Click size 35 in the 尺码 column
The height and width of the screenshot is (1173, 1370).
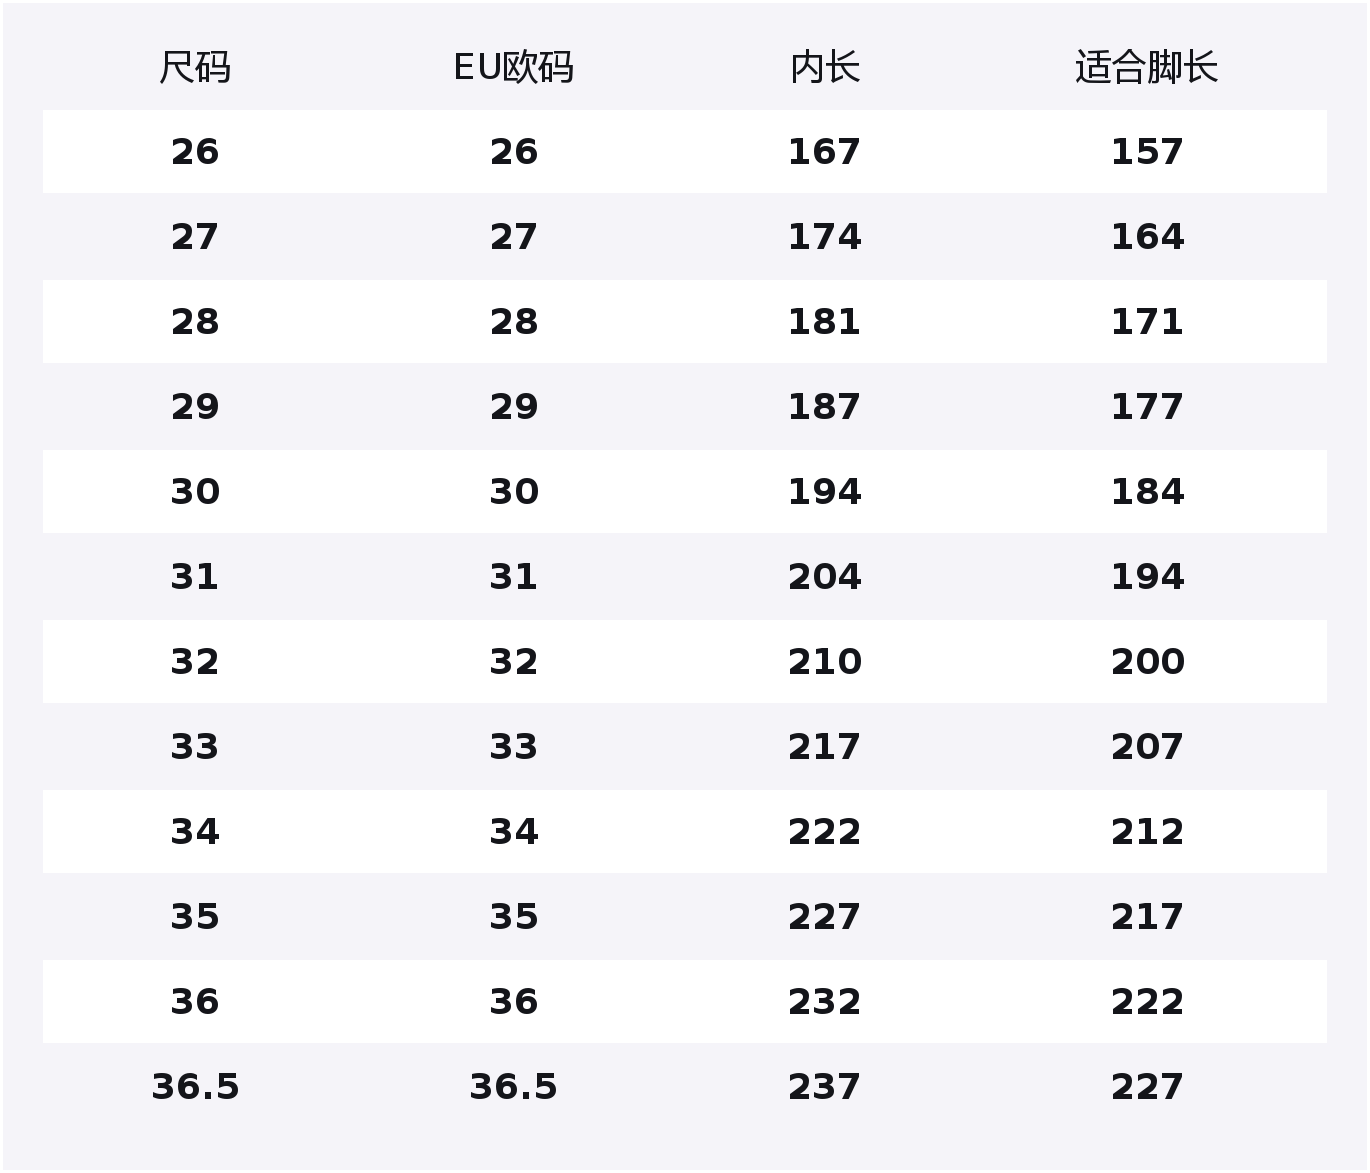[x=195, y=917]
